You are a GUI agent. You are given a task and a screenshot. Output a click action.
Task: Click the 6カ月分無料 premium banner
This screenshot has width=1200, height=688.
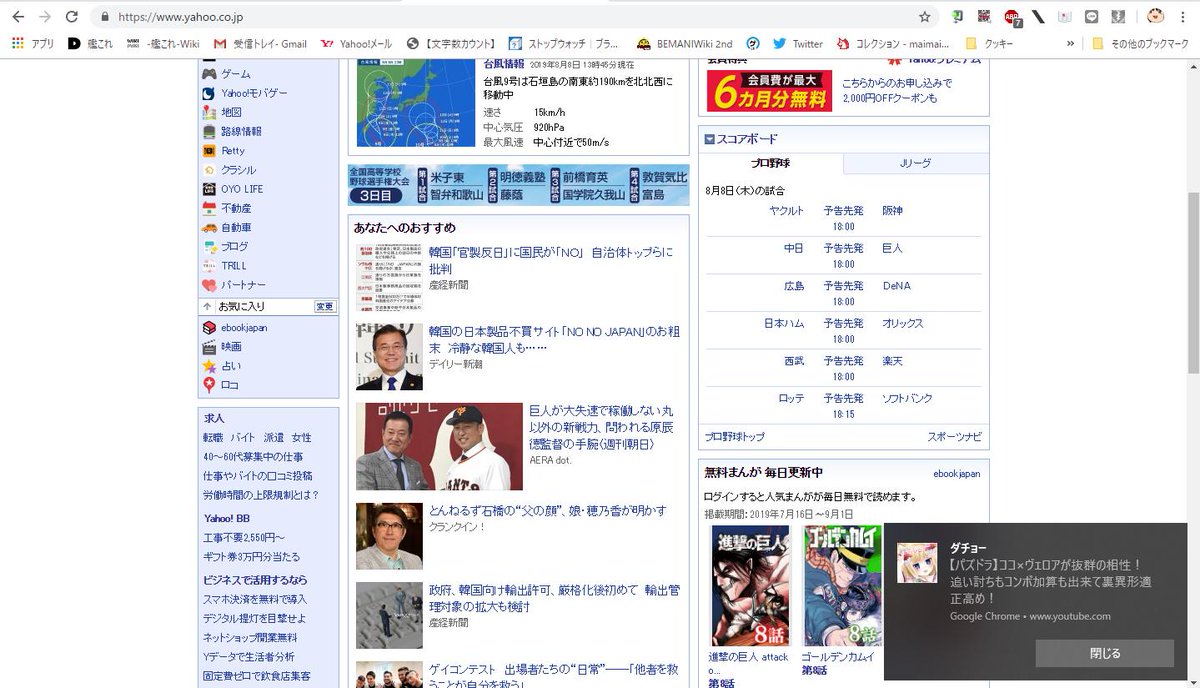pos(769,91)
